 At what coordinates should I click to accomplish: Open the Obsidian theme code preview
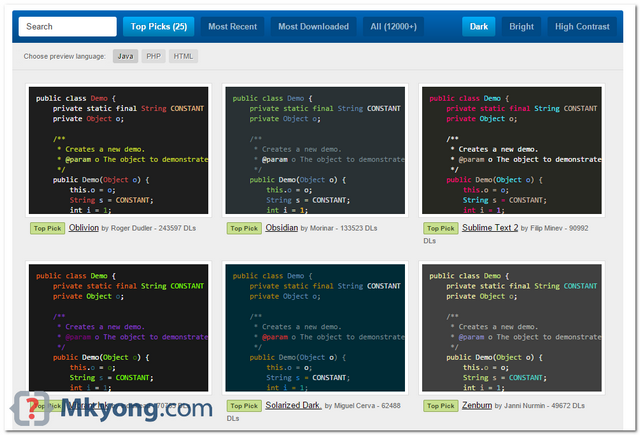pos(315,150)
